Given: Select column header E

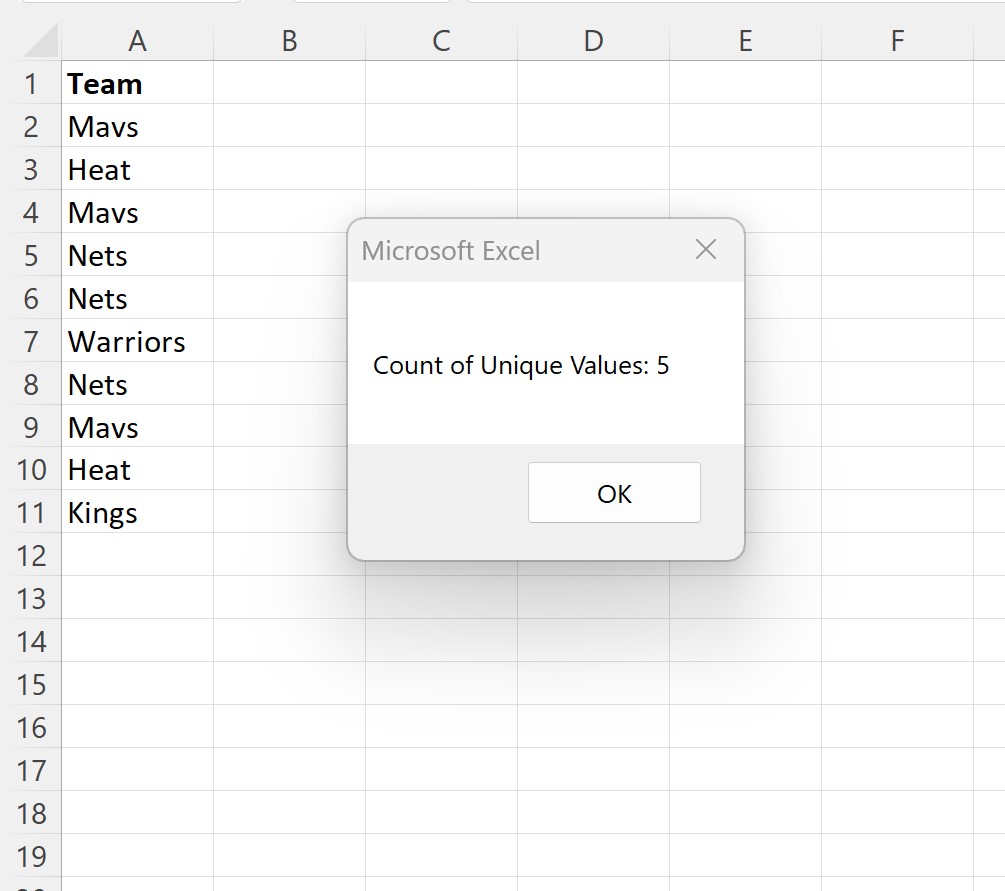Looking at the screenshot, I should (x=745, y=42).
